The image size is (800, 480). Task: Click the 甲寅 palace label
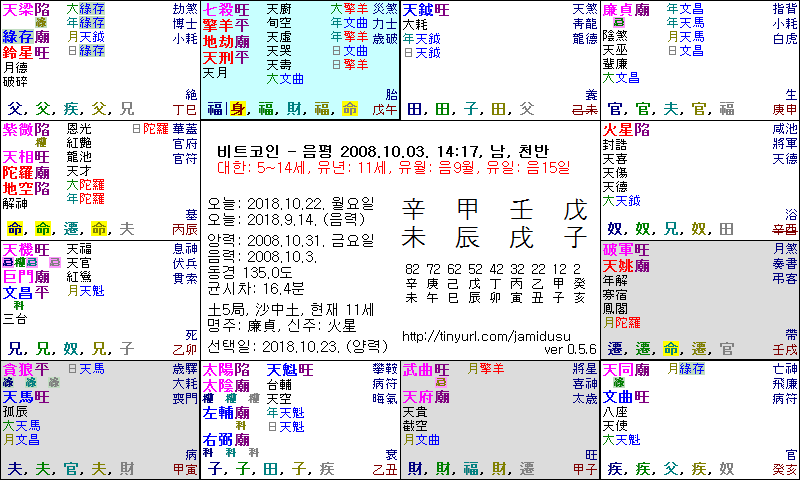point(185,470)
